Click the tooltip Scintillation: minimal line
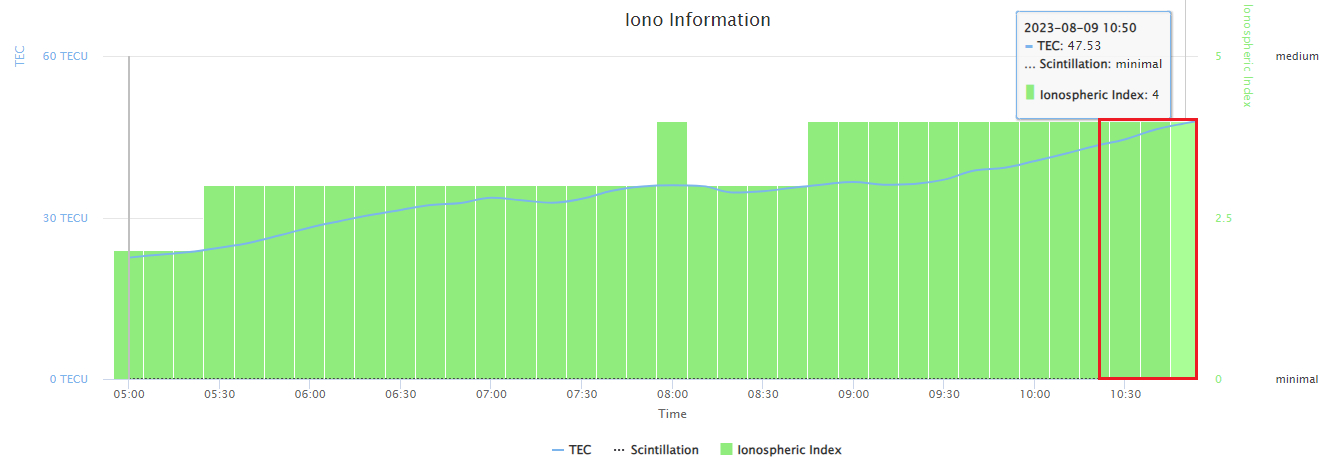 pyautogui.click(x=1094, y=64)
